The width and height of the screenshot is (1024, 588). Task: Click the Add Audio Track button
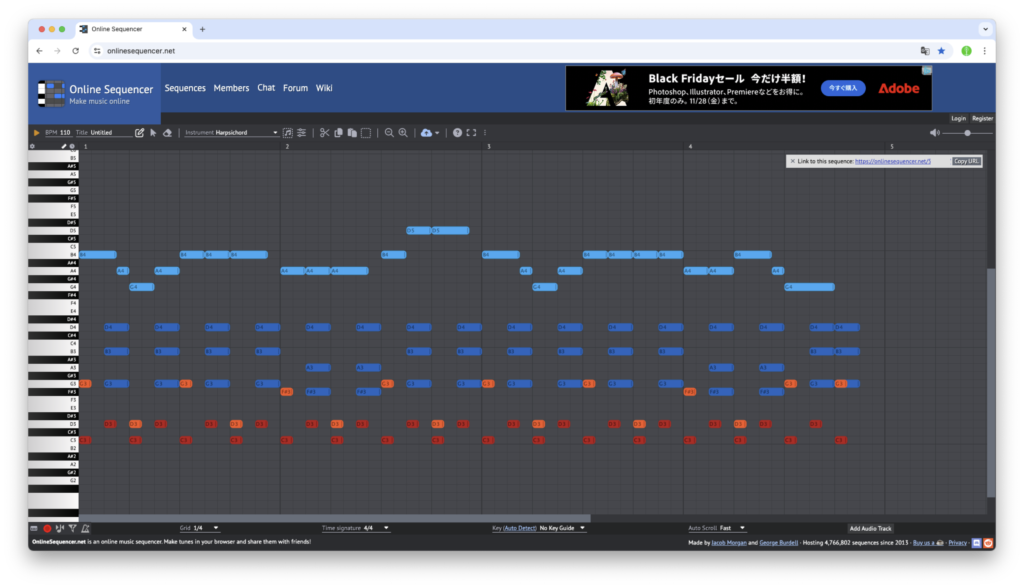(870, 528)
